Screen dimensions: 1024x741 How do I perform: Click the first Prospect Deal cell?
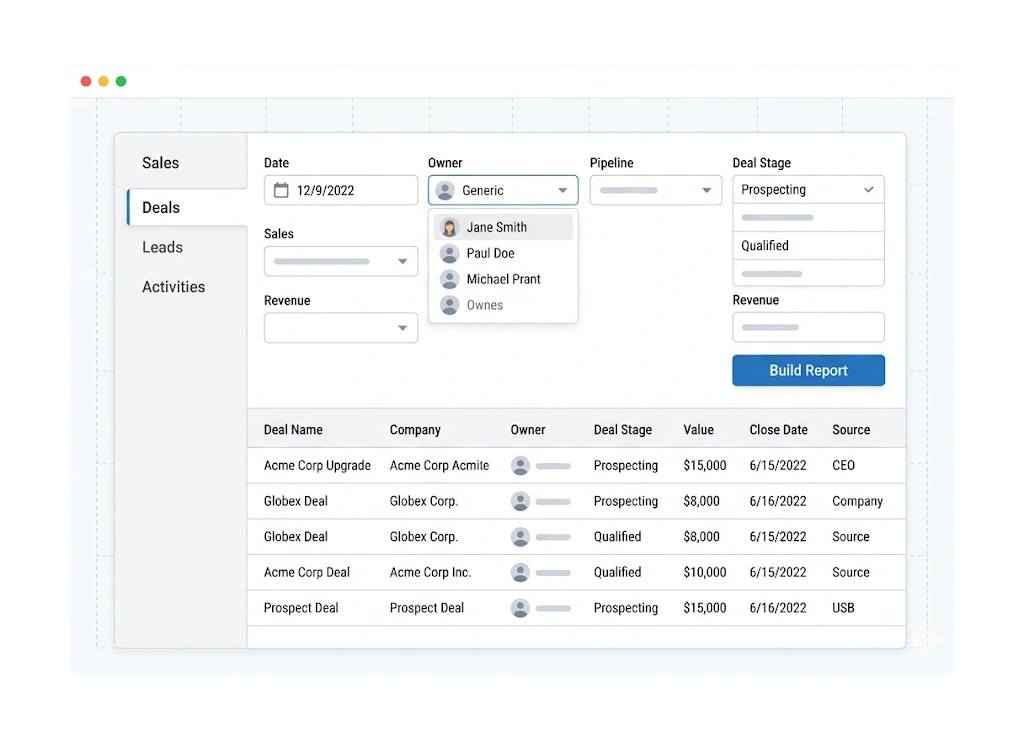click(301, 608)
